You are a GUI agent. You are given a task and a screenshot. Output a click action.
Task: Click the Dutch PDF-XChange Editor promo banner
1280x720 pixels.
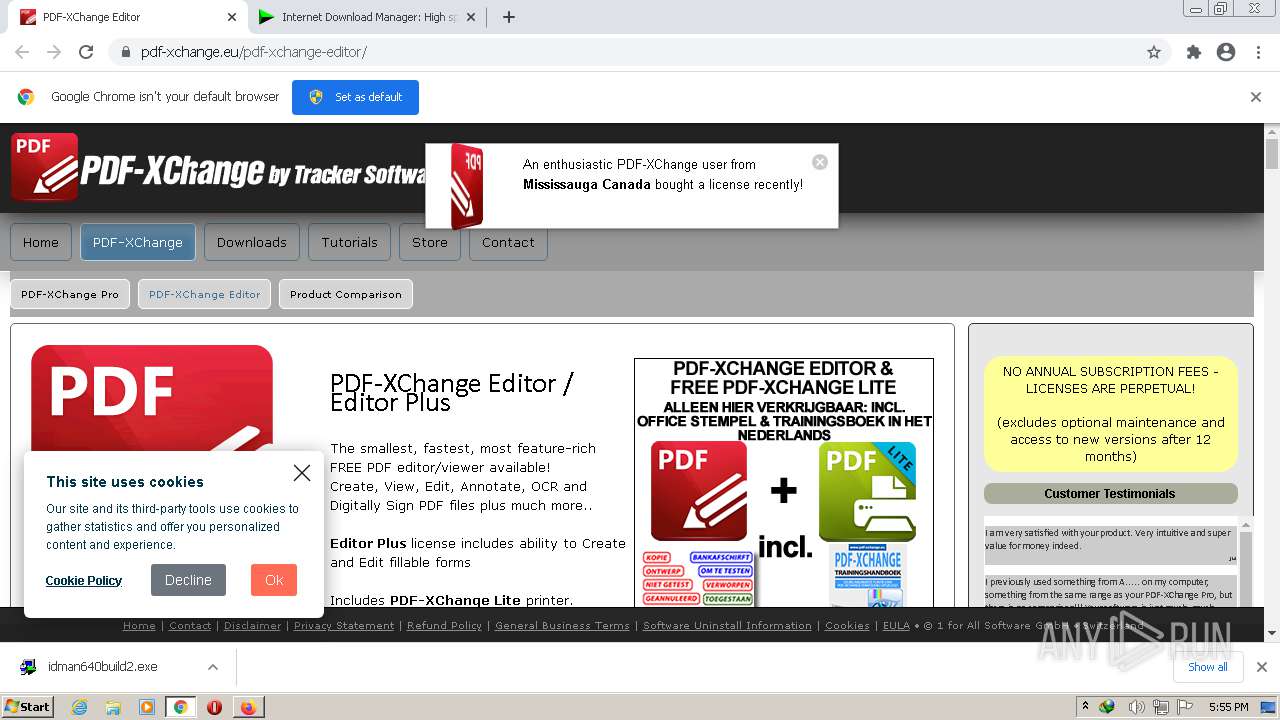click(784, 482)
